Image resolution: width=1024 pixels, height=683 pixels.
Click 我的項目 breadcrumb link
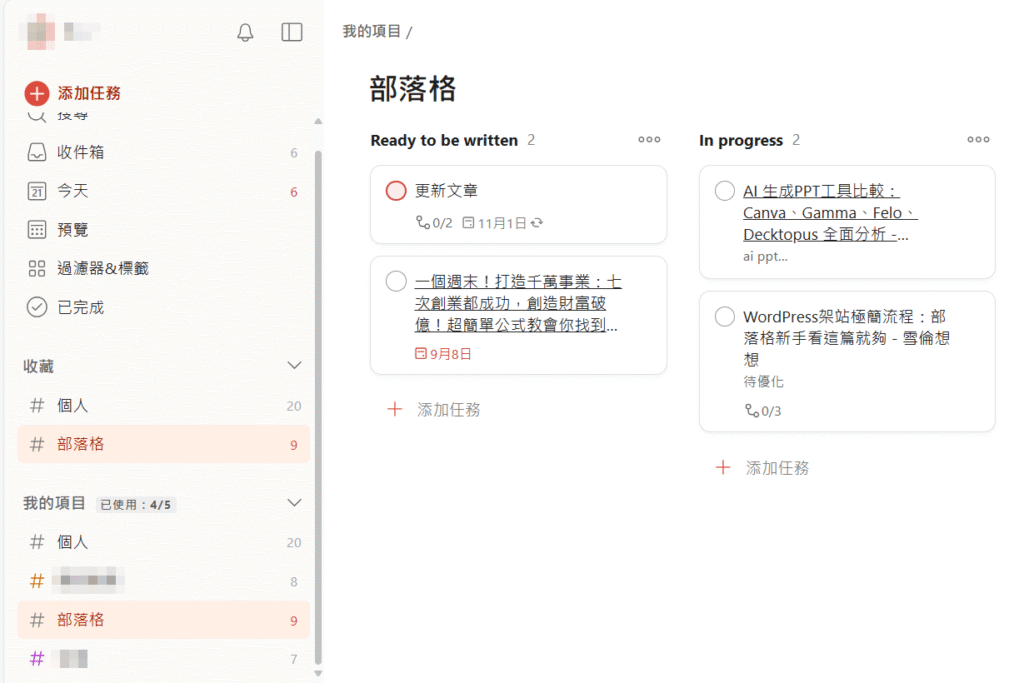pyautogui.click(x=371, y=31)
